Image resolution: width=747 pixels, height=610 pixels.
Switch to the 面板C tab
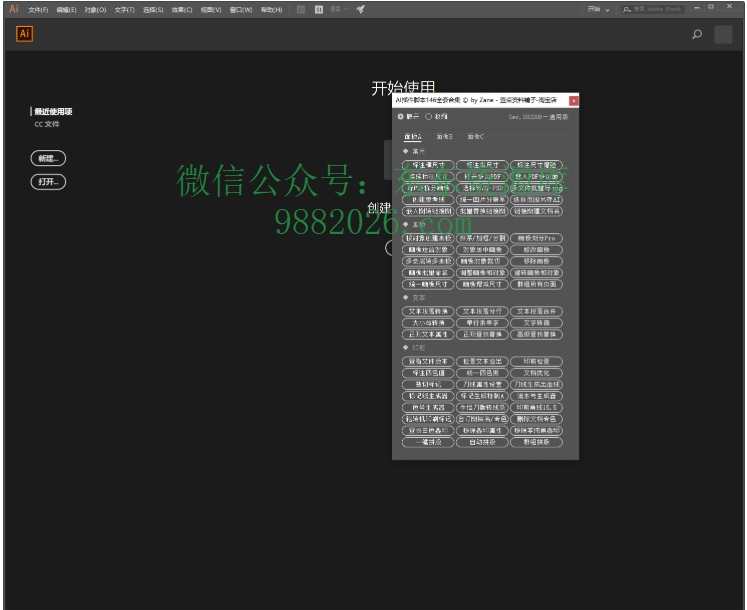pyautogui.click(x=475, y=136)
